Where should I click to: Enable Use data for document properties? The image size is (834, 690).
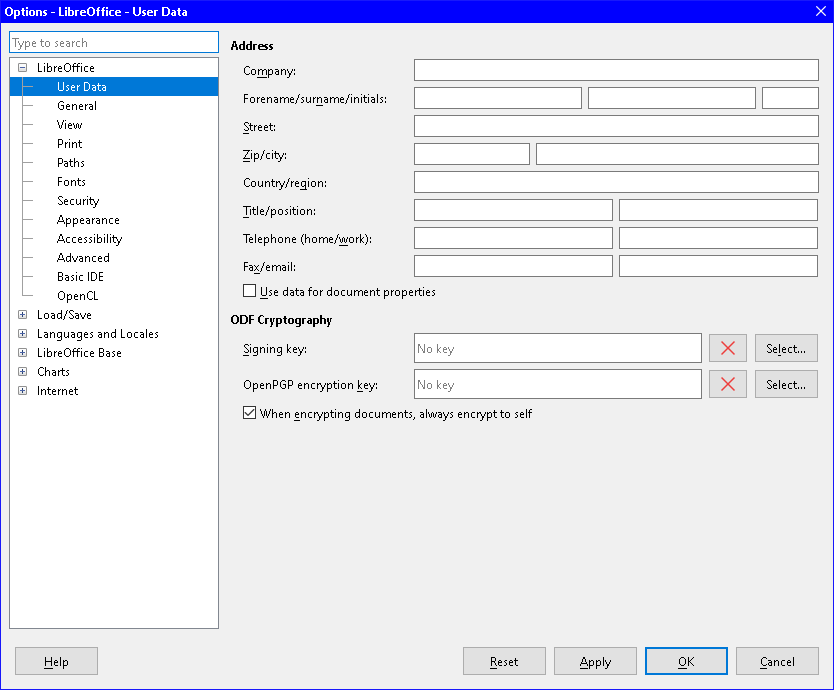(250, 292)
